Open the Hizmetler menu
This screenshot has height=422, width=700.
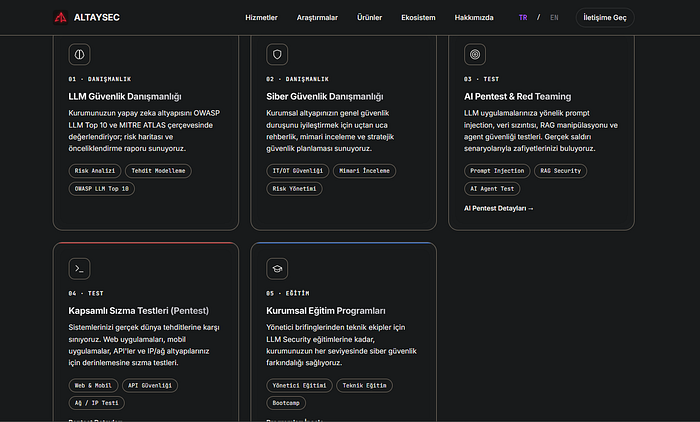[x=261, y=17]
